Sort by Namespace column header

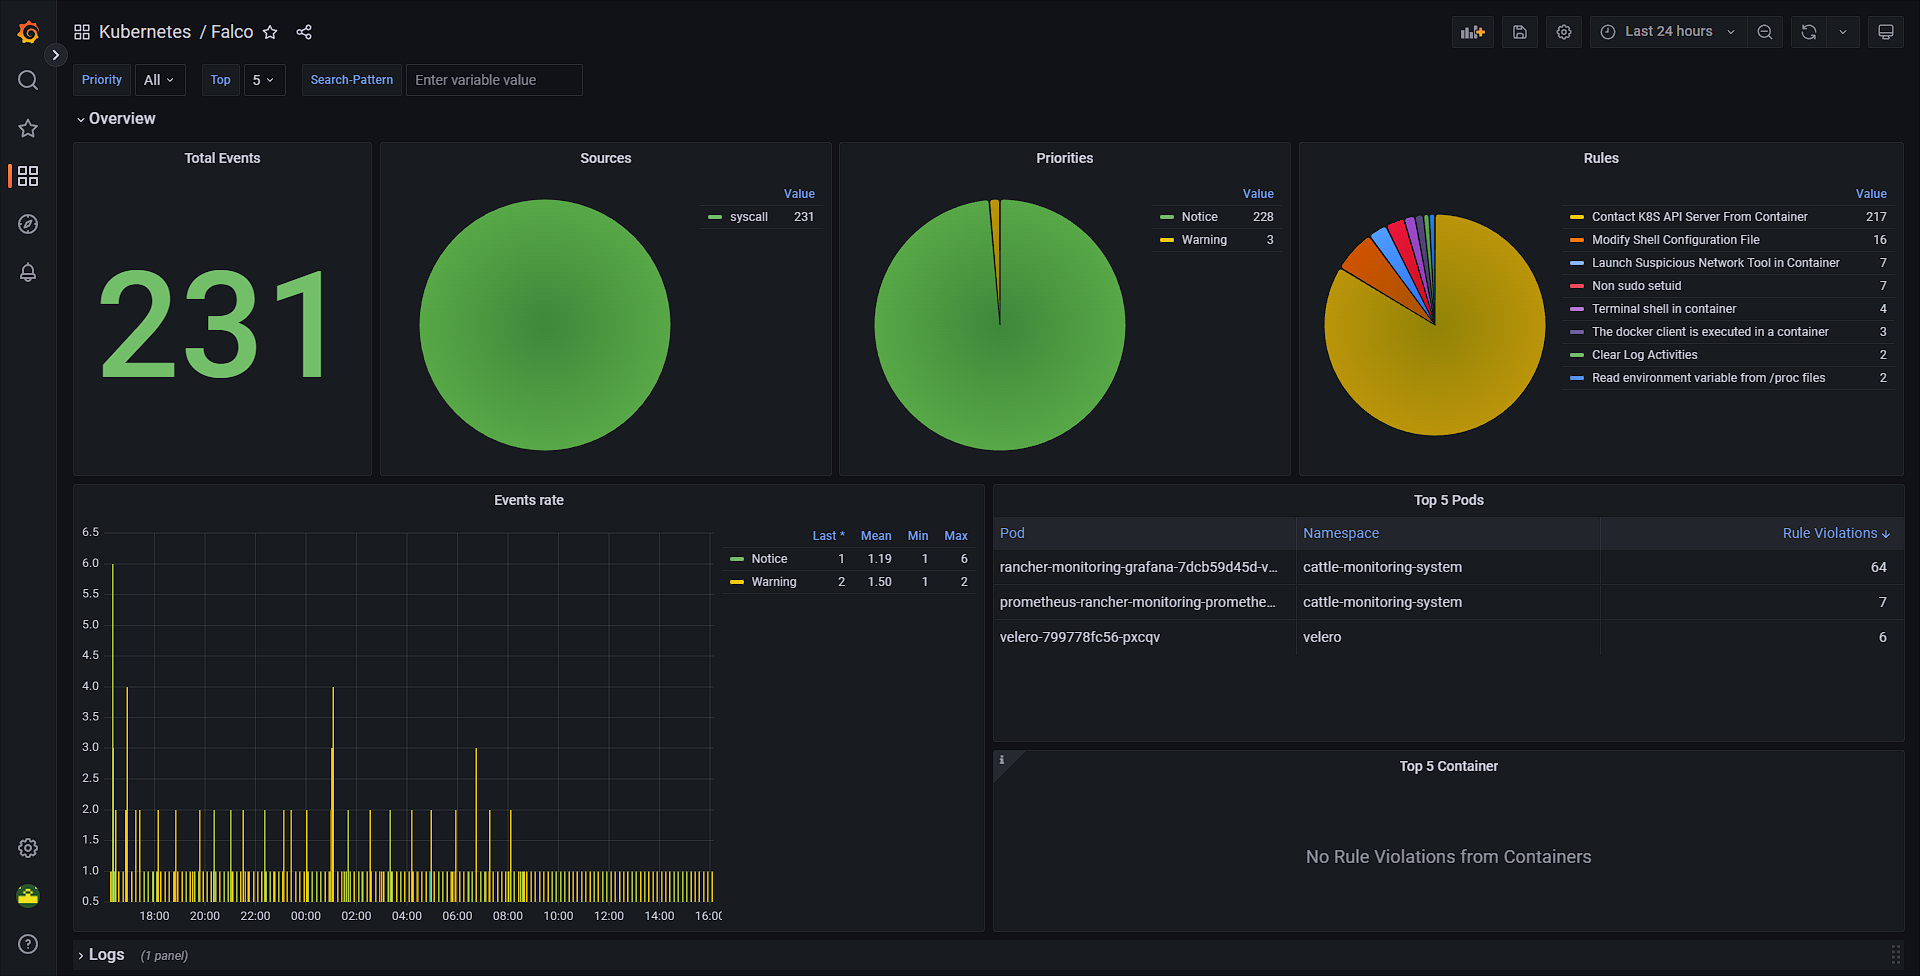point(1341,533)
